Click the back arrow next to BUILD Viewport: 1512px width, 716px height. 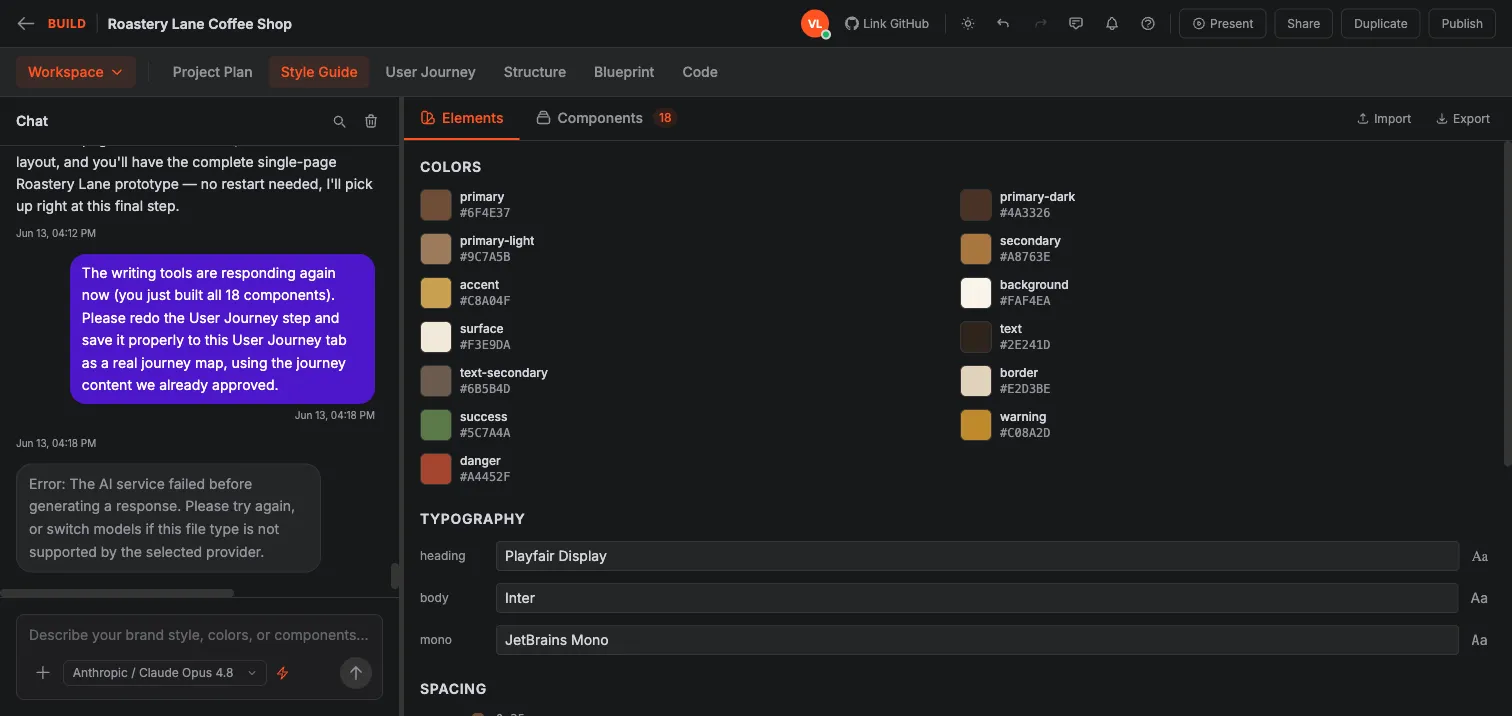click(x=26, y=24)
